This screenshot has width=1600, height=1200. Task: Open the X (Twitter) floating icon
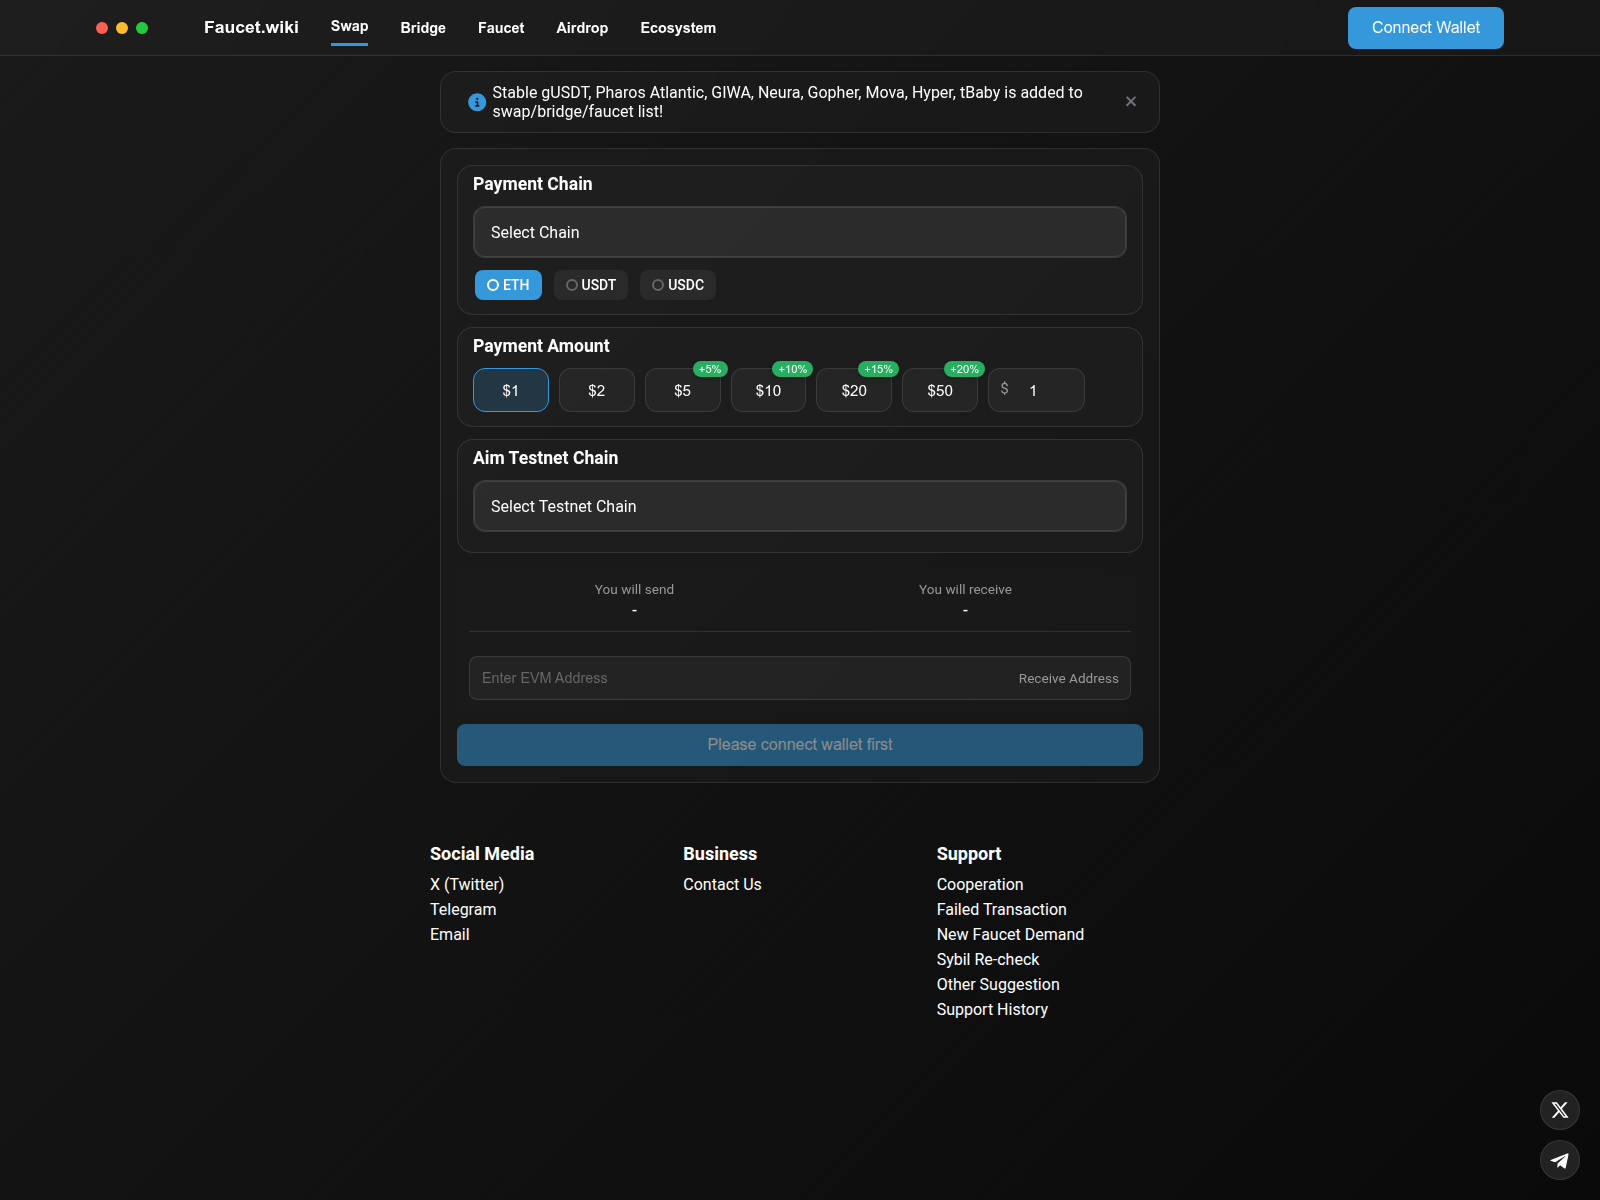pyautogui.click(x=1560, y=1110)
